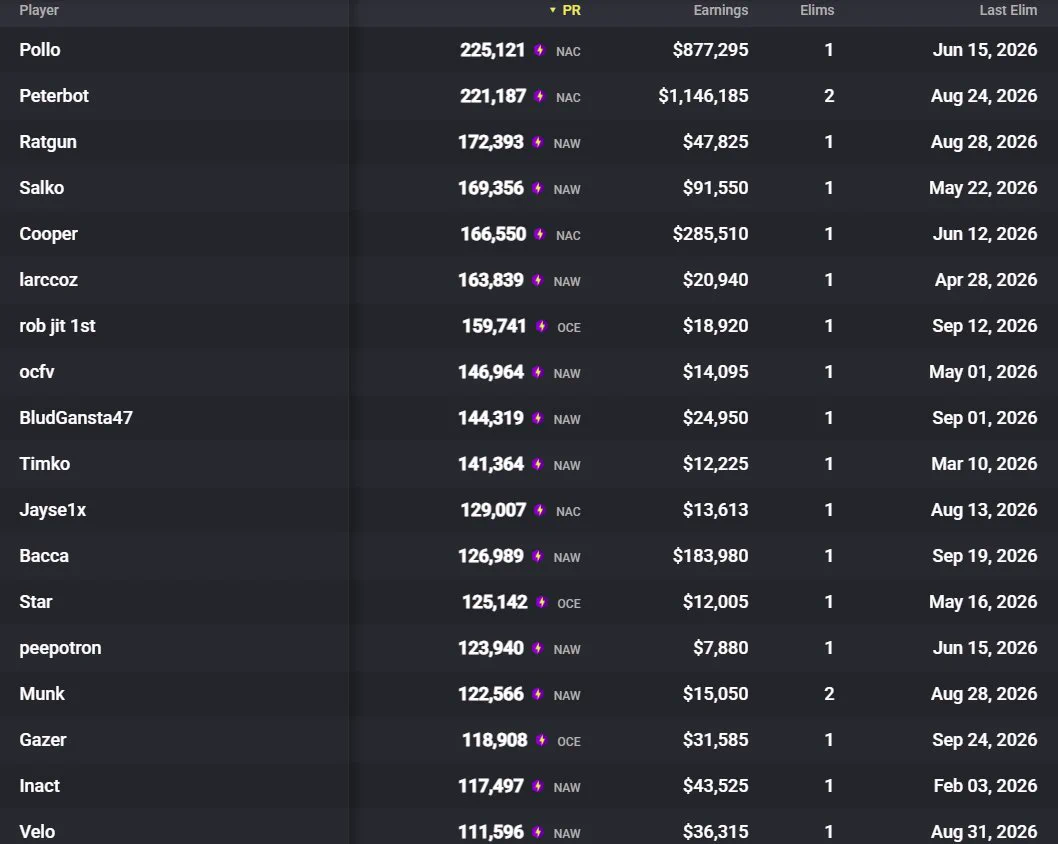Click Pollo's earnings value $877,295
Viewport: 1058px width, 844px height.
tap(711, 50)
